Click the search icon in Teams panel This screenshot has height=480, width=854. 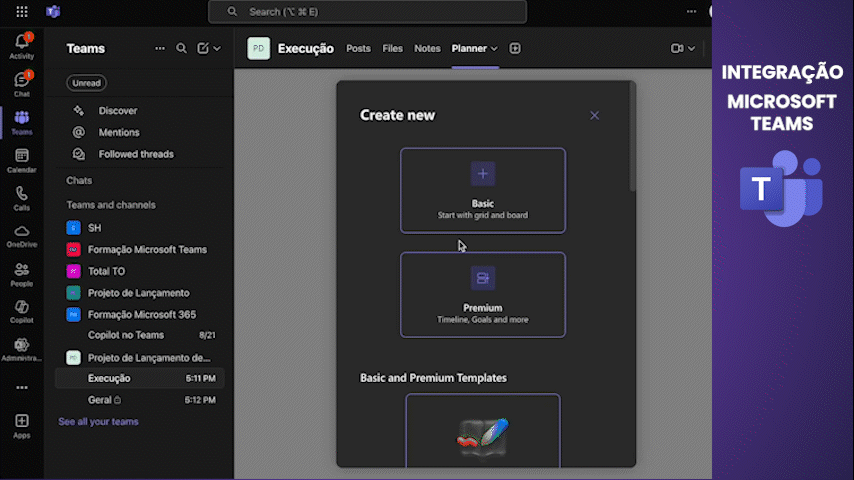coord(181,48)
